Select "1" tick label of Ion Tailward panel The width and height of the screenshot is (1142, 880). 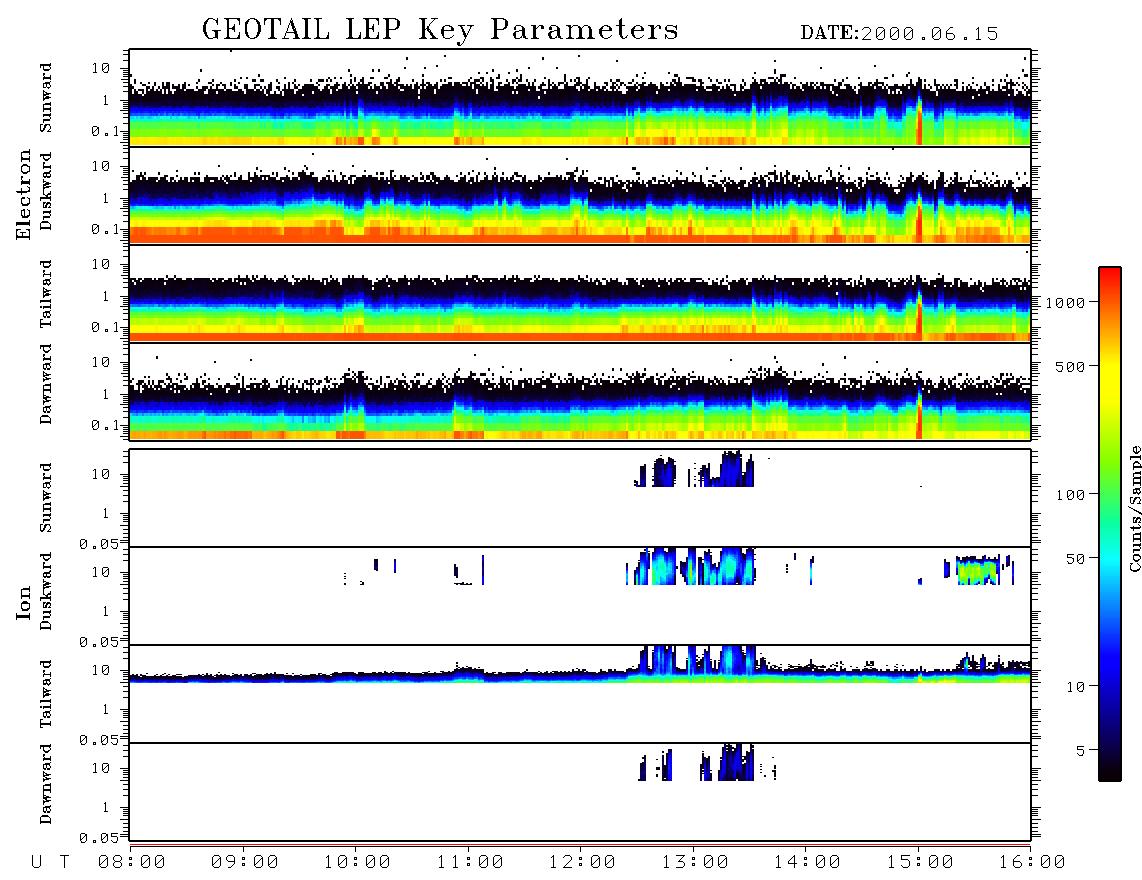coord(105,710)
